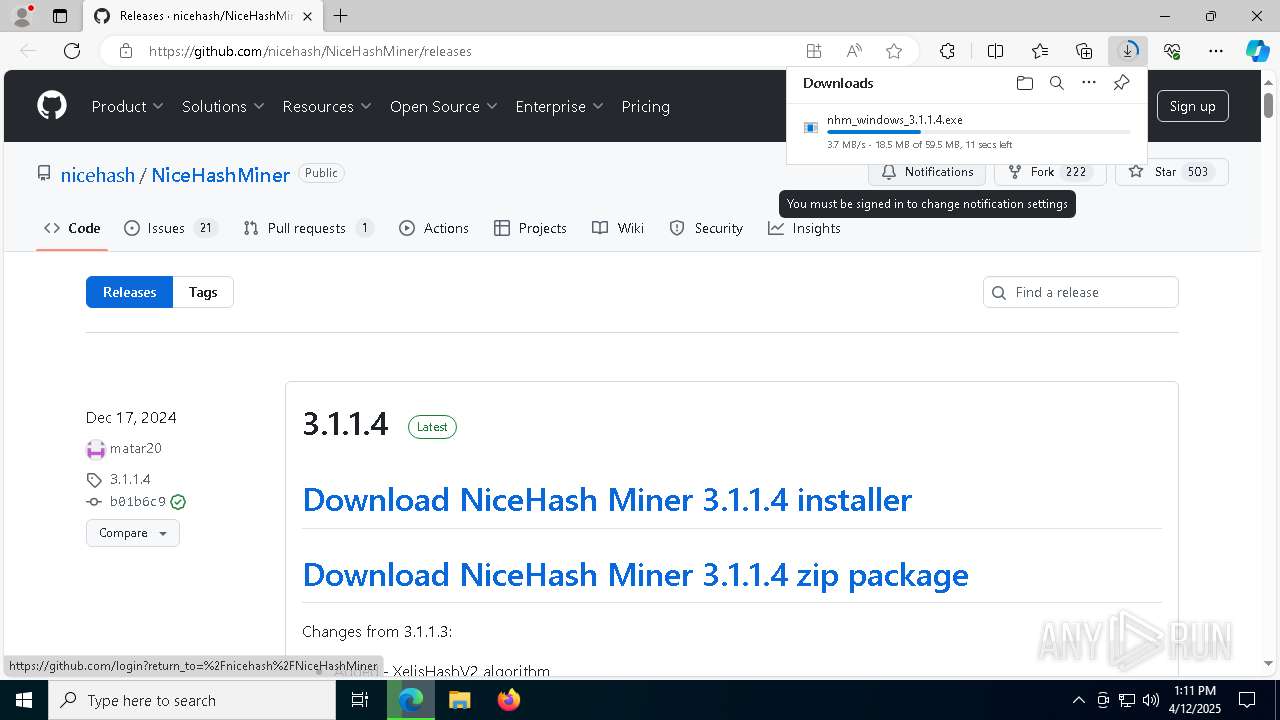
Task: Open Windows Start menu
Action: 24,700
